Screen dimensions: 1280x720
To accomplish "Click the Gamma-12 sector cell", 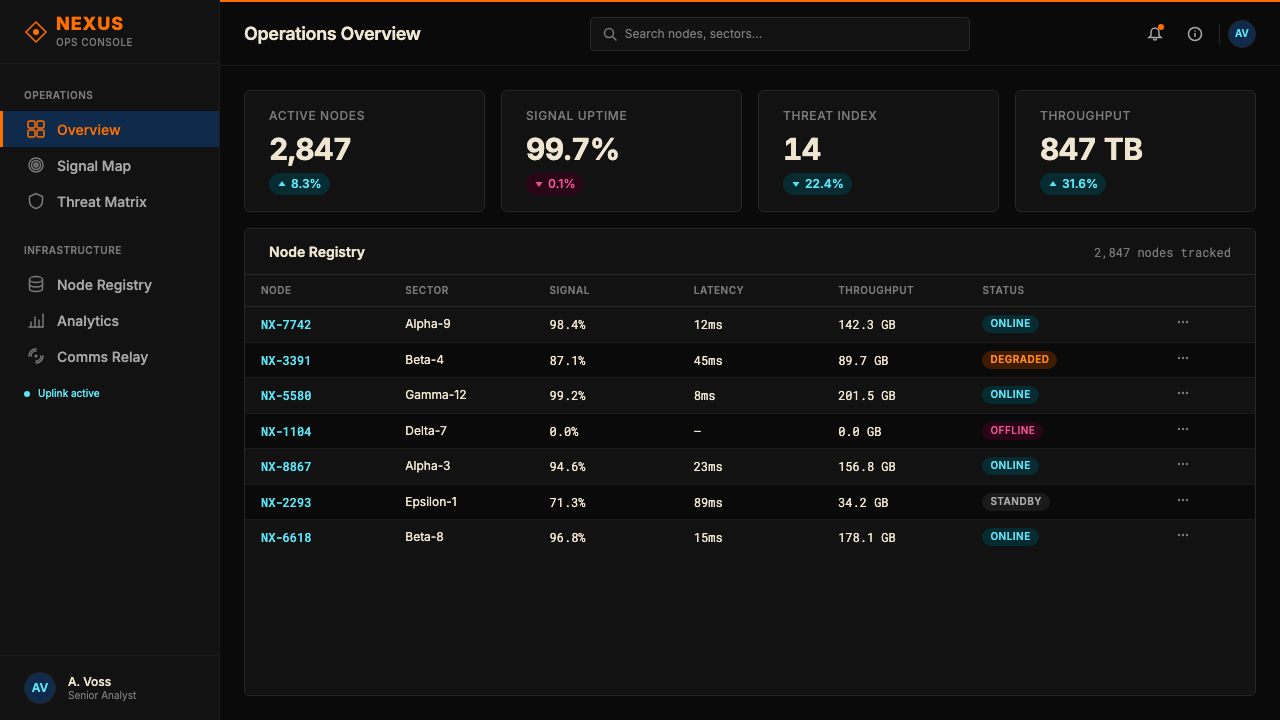I will click(x=436, y=395).
